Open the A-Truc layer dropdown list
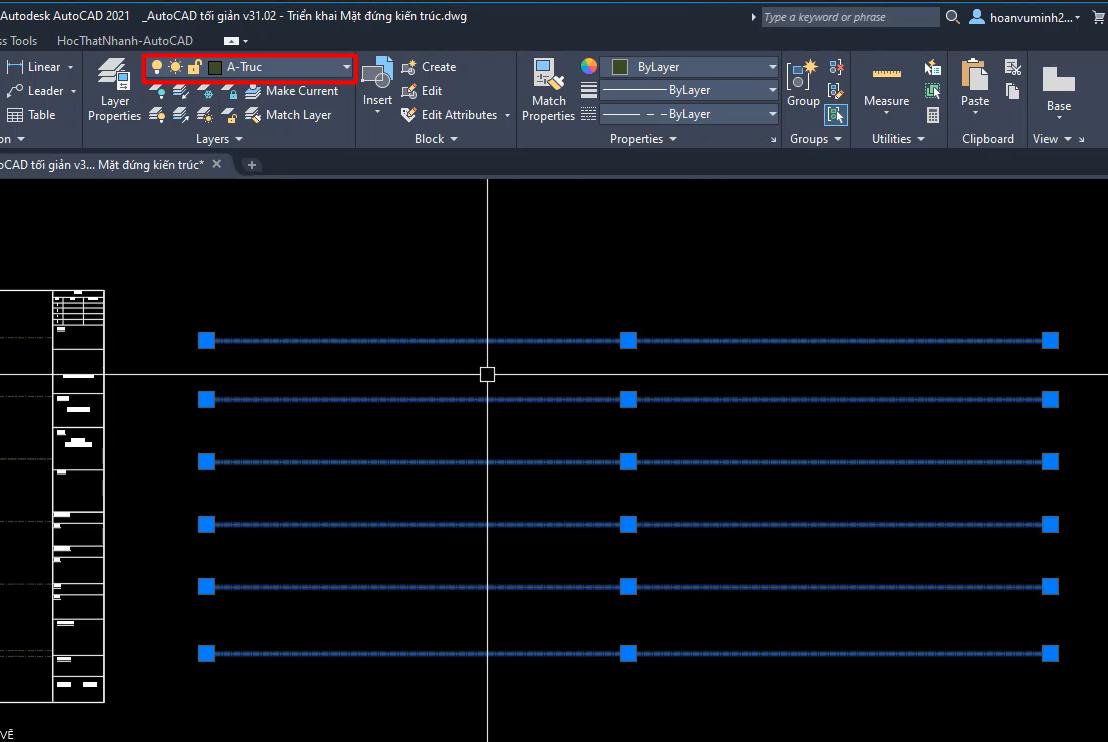The height and width of the screenshot is (742, 1108). click(x=347, y=67)
